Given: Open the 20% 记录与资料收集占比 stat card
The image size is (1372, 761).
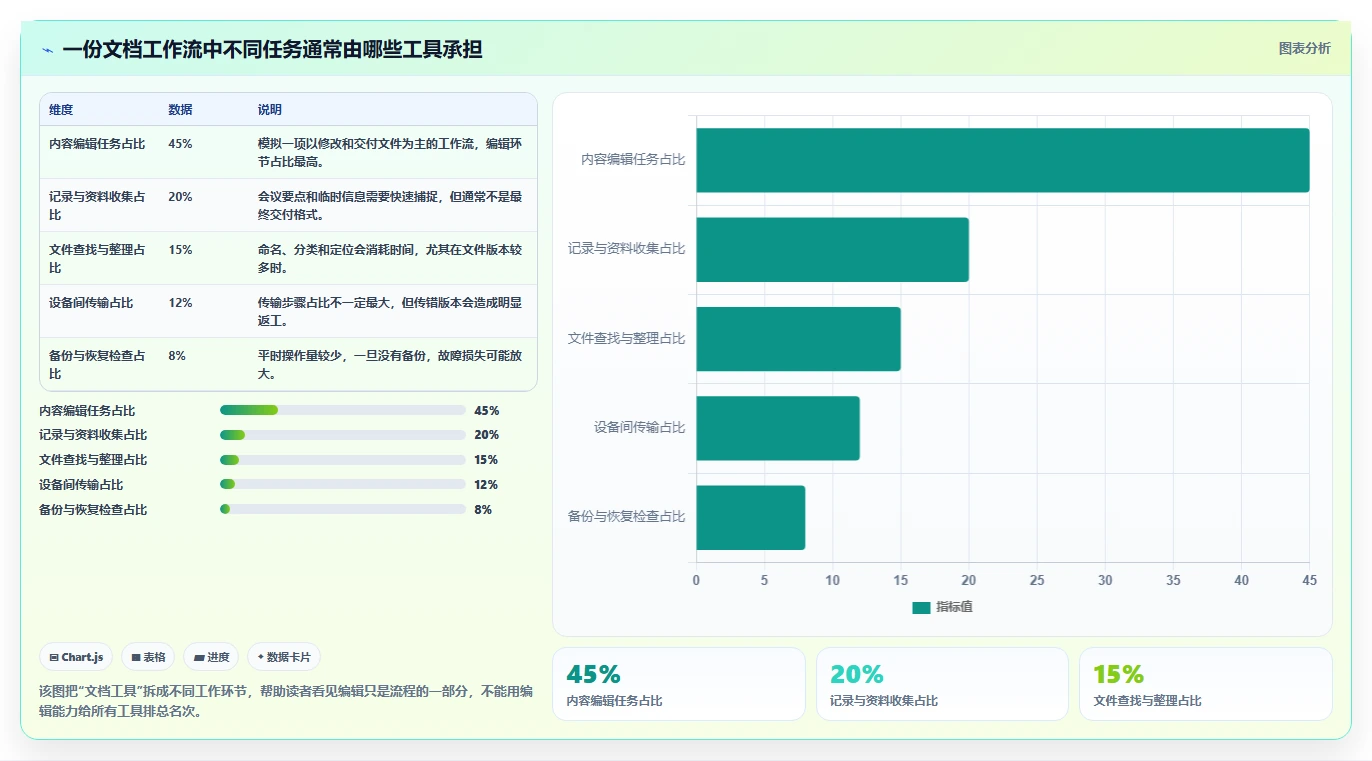Looking at the screenshot, I should pyautogui.click(x=942, y=684).
